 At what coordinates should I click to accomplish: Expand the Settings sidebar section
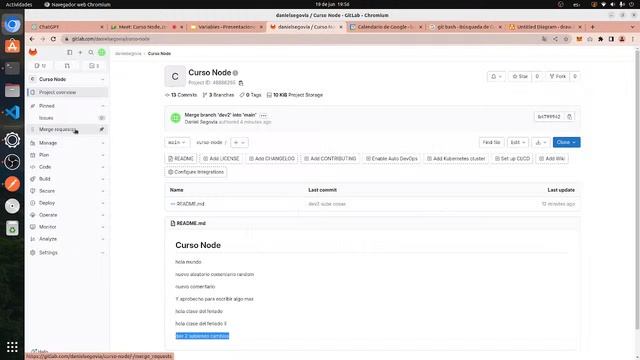[x=67, y=253]
